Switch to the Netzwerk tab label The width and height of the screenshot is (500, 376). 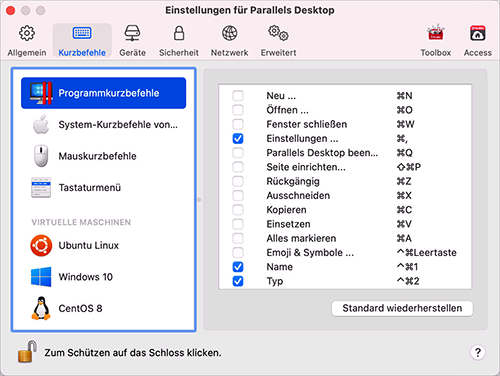point(229,53)
